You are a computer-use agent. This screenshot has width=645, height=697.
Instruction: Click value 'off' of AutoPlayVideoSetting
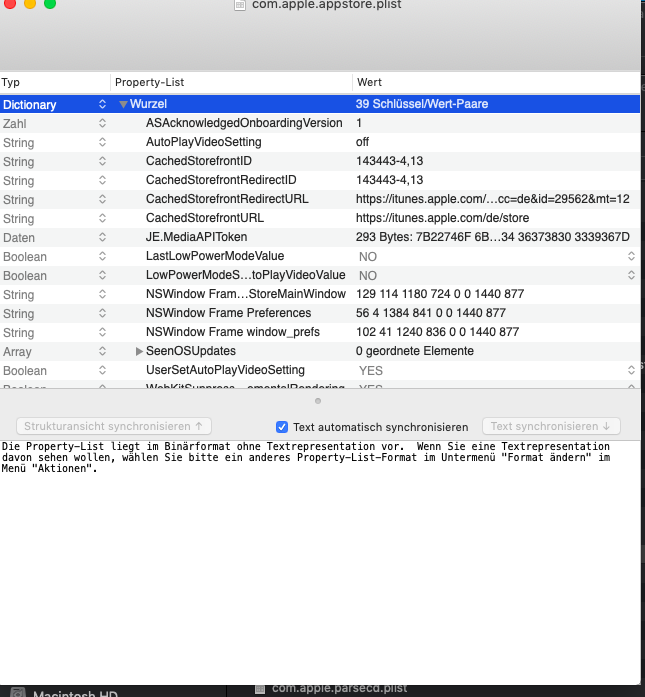point(362,142)
